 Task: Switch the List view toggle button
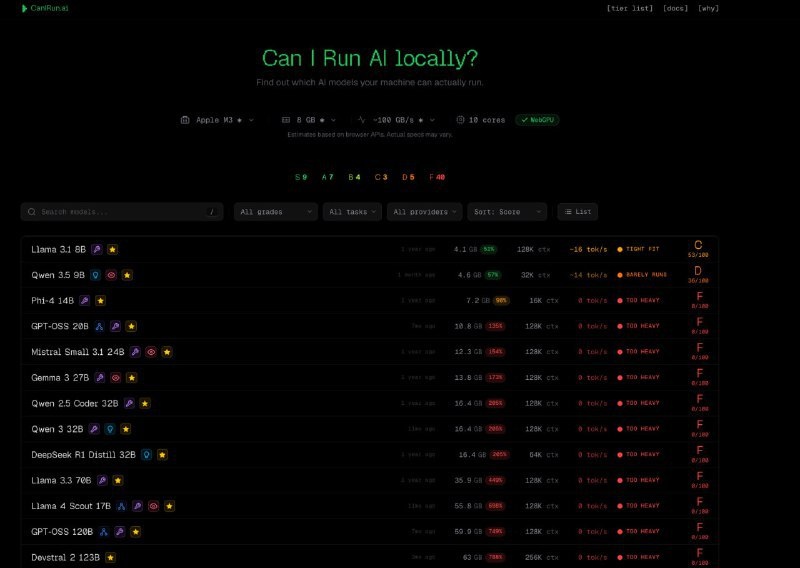coord(578,212)
